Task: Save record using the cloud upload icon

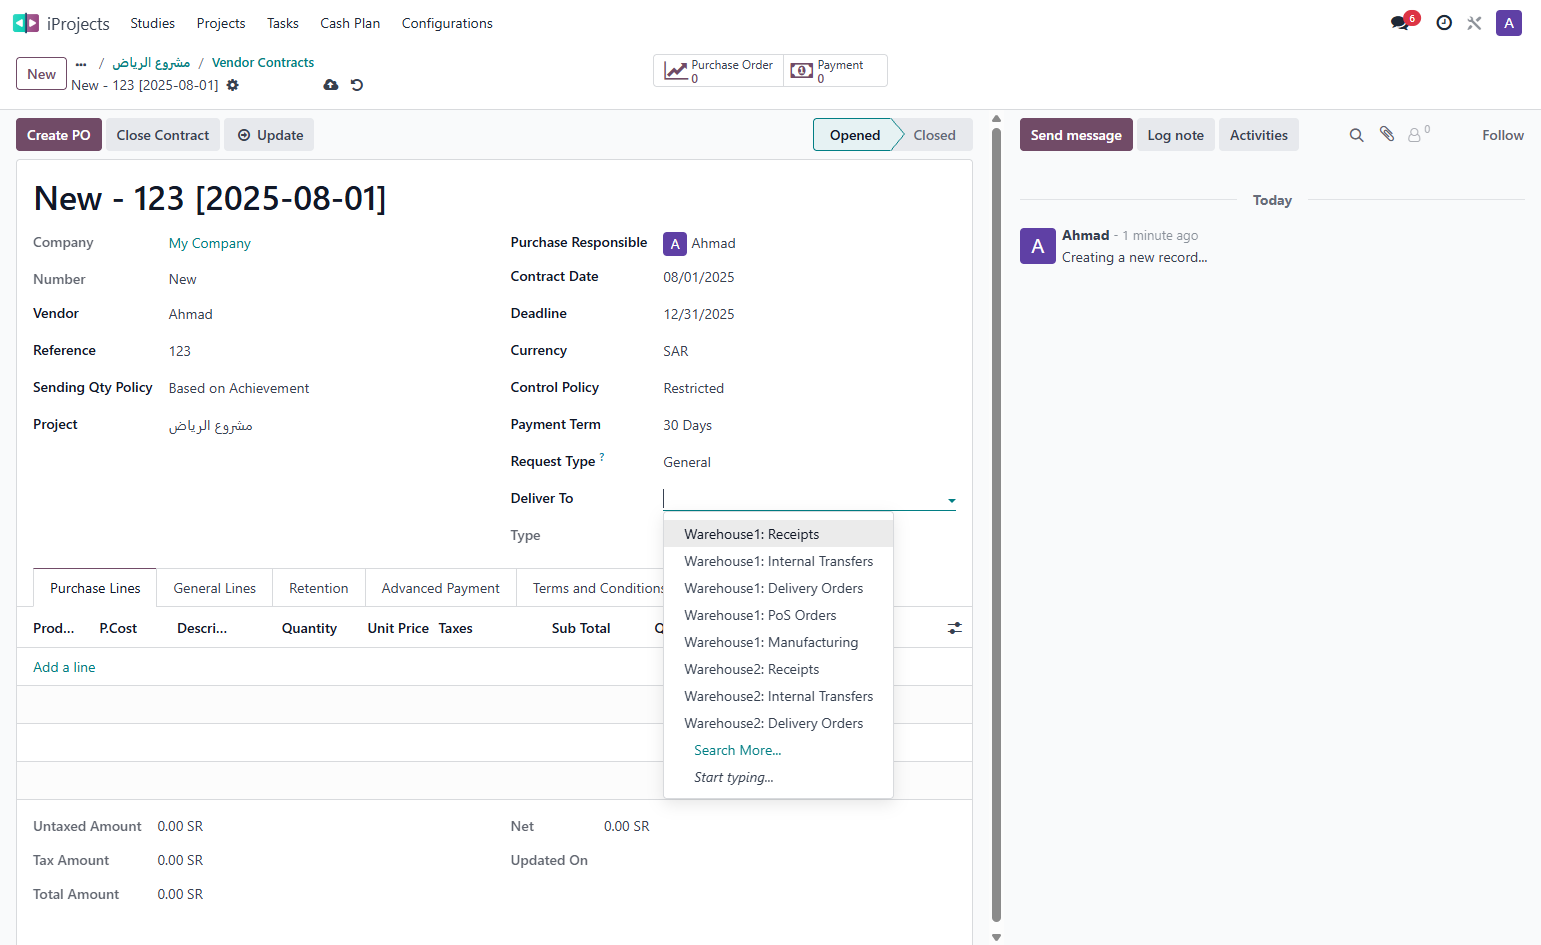Action: coord(331,85)
